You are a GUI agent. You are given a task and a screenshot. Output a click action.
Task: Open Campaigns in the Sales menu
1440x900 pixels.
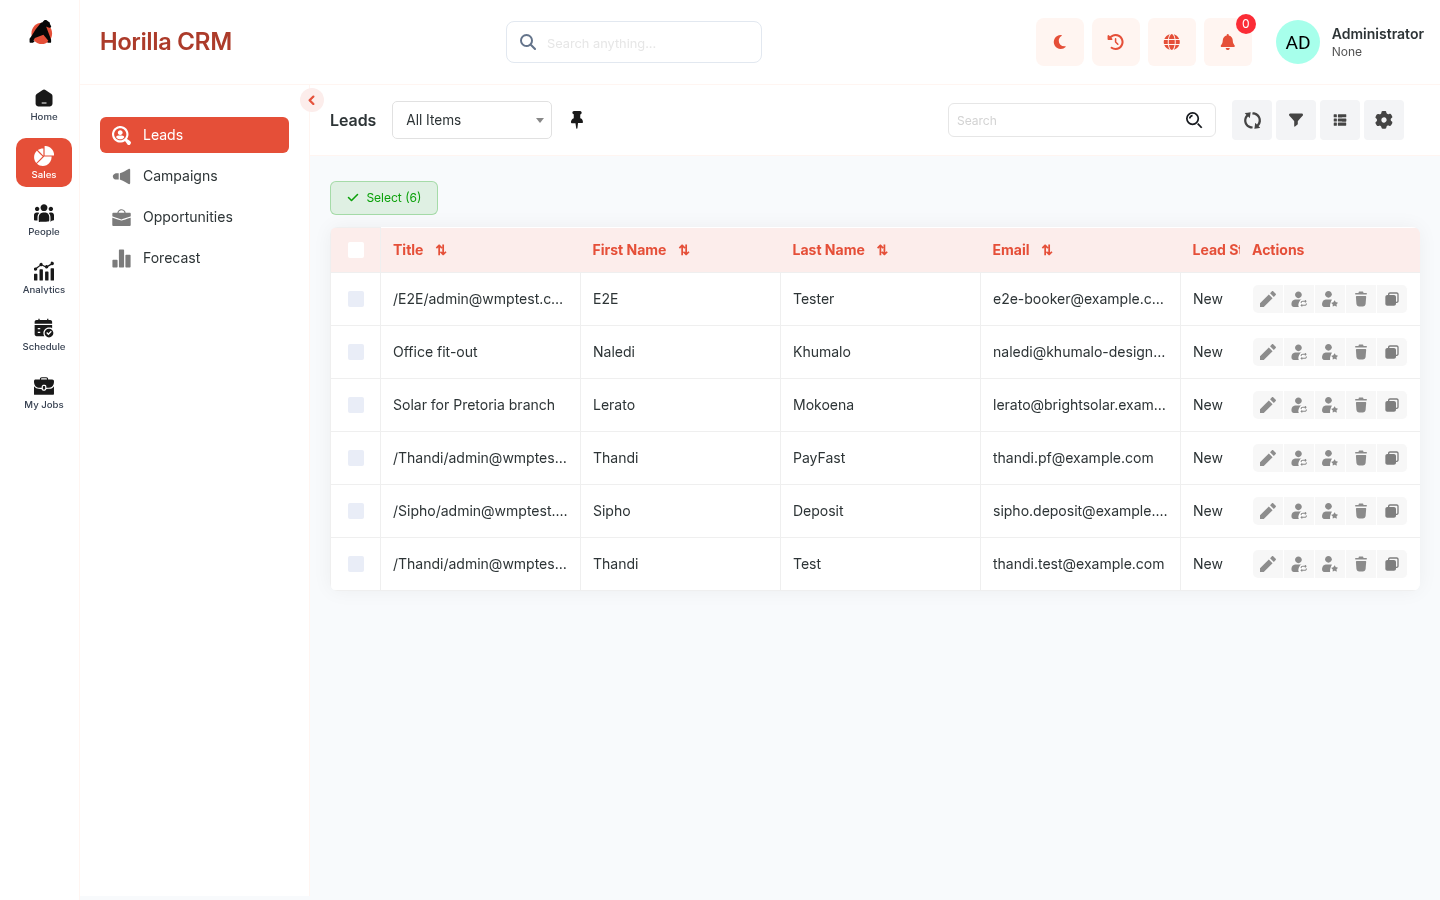pyautogui.click(x=194, y=176)
